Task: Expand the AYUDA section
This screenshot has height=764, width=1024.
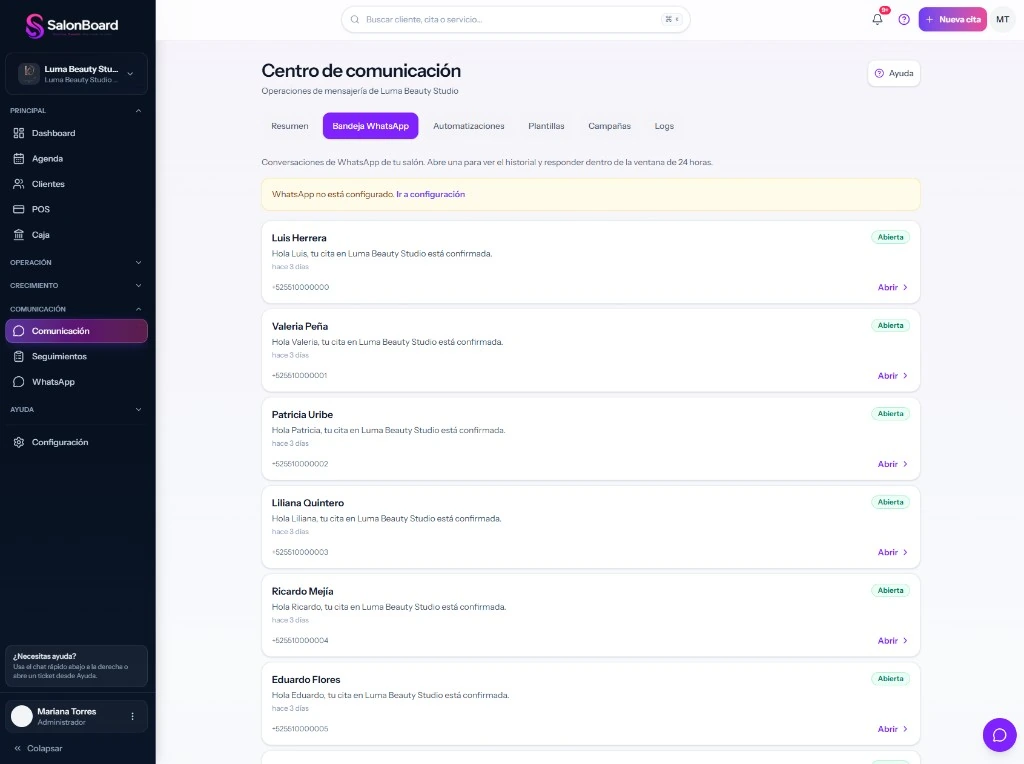Action: [76, 410]
